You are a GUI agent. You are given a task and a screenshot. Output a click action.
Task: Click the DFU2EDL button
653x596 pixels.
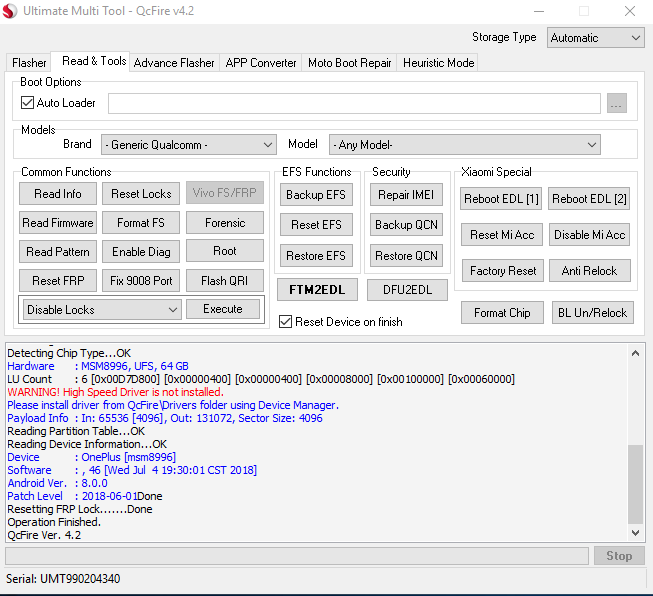pos(407,289)
